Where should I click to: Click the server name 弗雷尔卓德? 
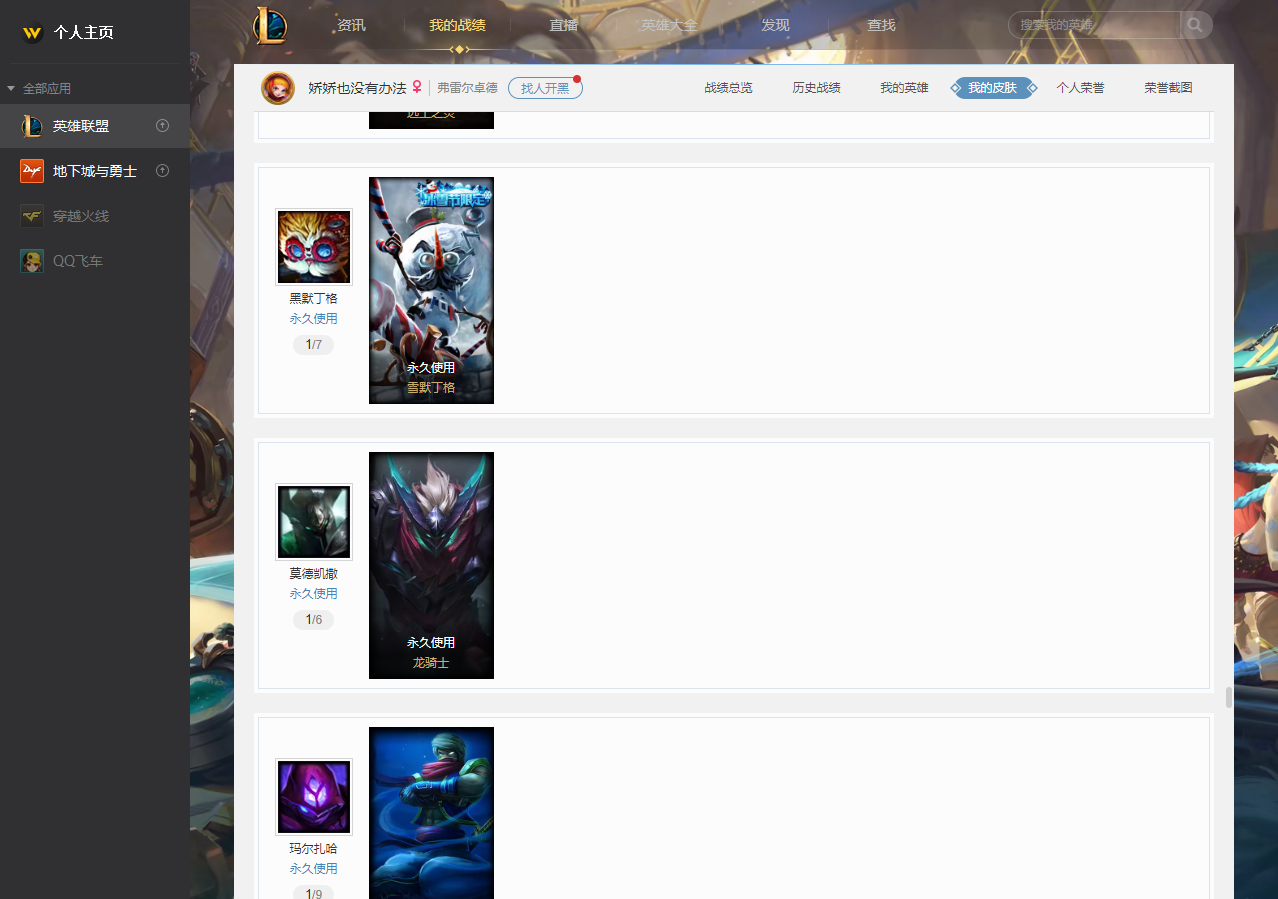[467, 88]
